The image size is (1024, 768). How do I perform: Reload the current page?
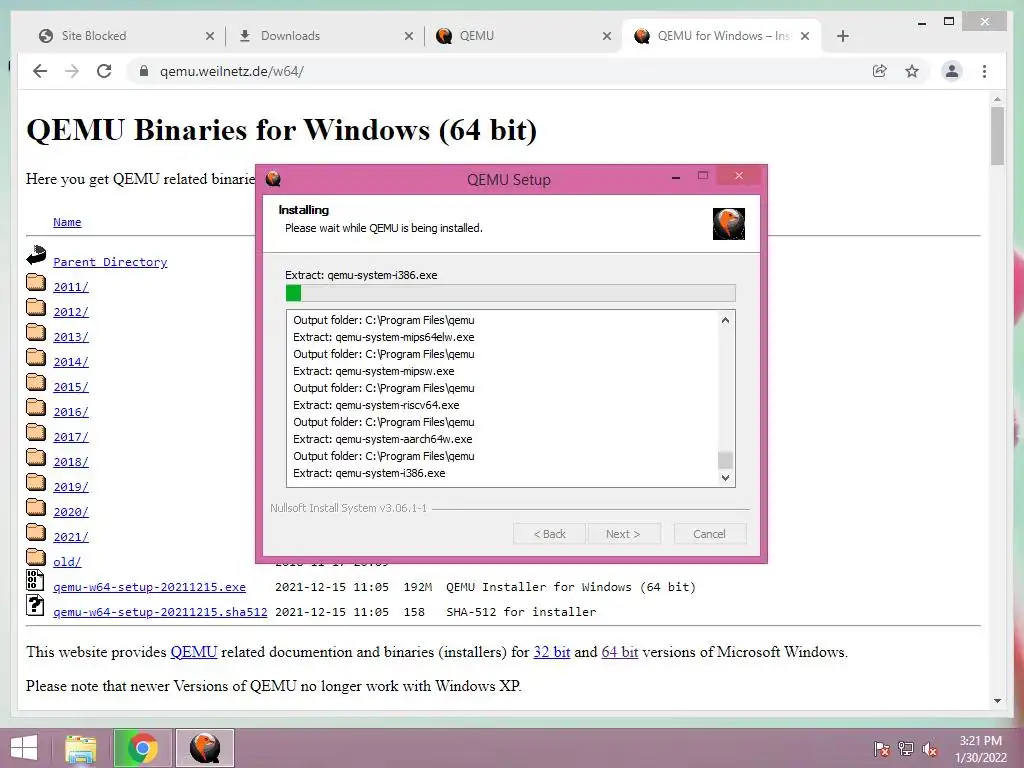[104, 71]
